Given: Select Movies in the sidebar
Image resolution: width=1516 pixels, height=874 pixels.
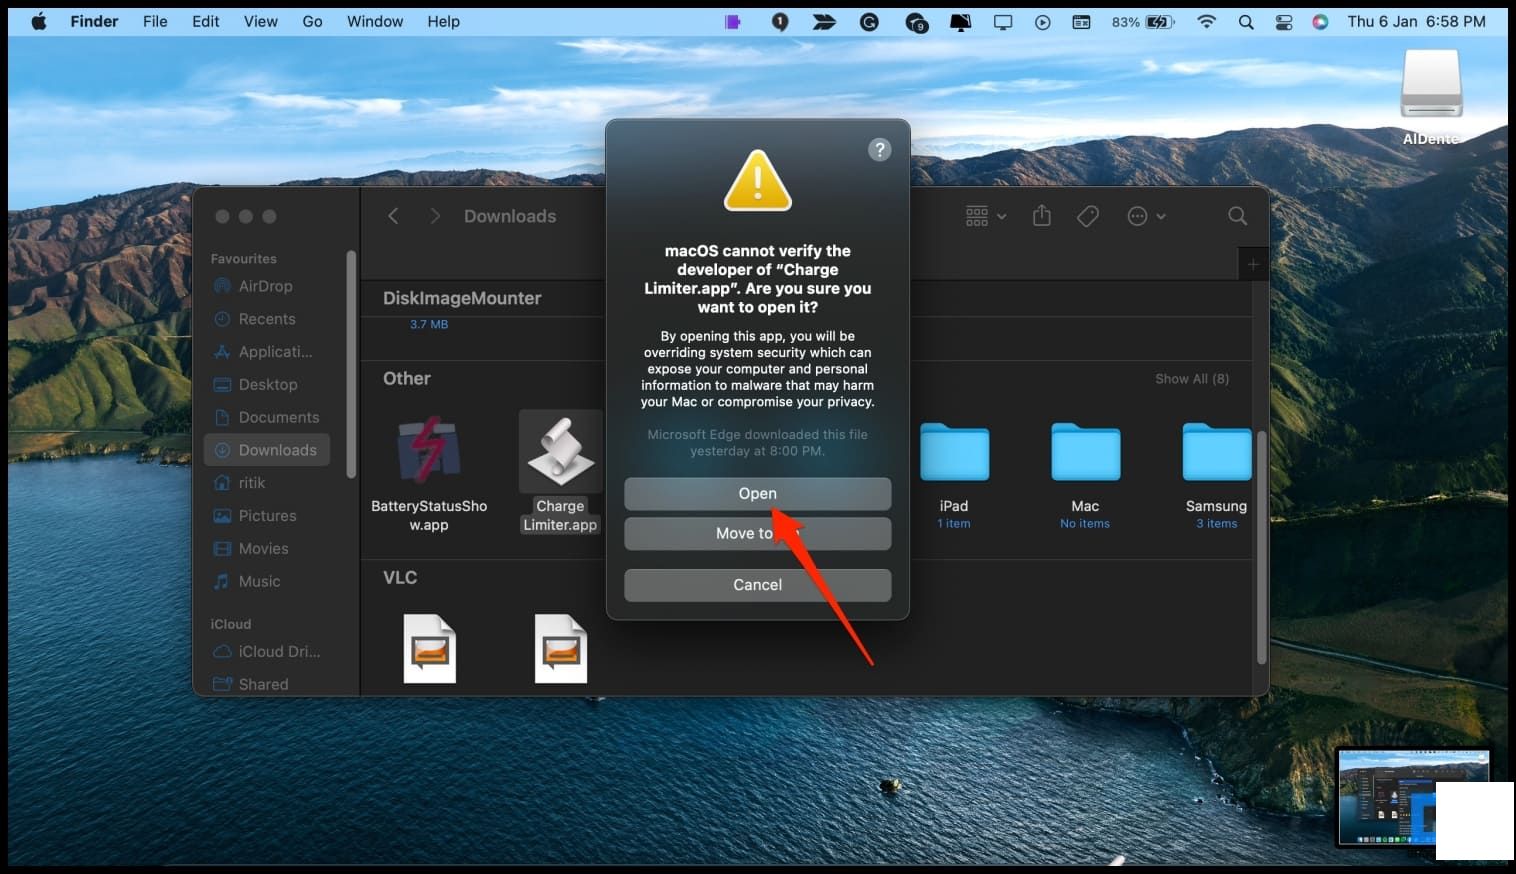Looking at the screenshot, I should [266, 549].
